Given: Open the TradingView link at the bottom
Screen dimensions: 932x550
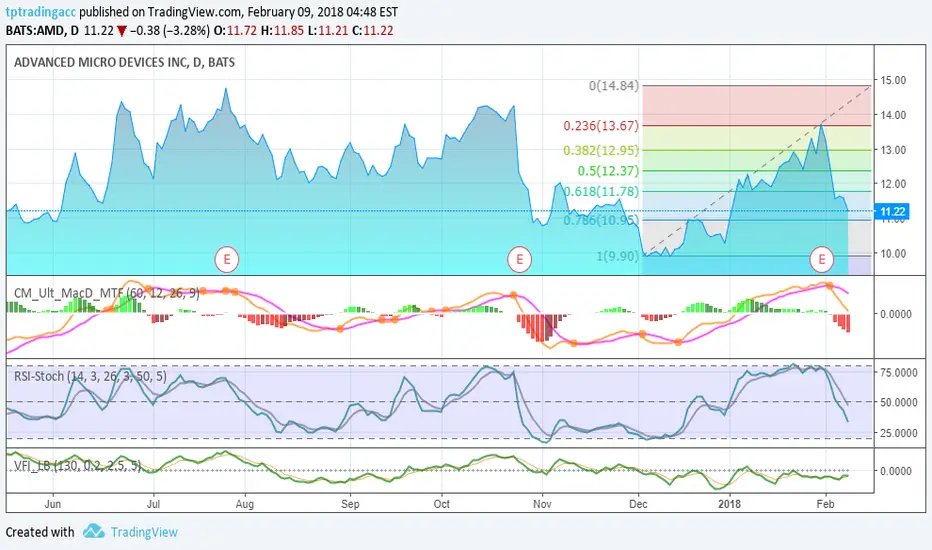Looking at the screenshot, I should 144,532.
